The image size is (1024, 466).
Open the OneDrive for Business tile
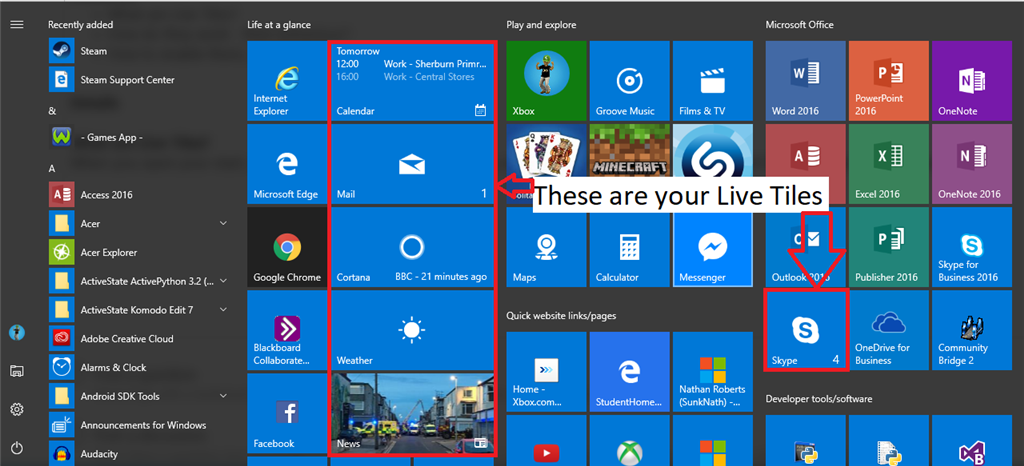888,330
